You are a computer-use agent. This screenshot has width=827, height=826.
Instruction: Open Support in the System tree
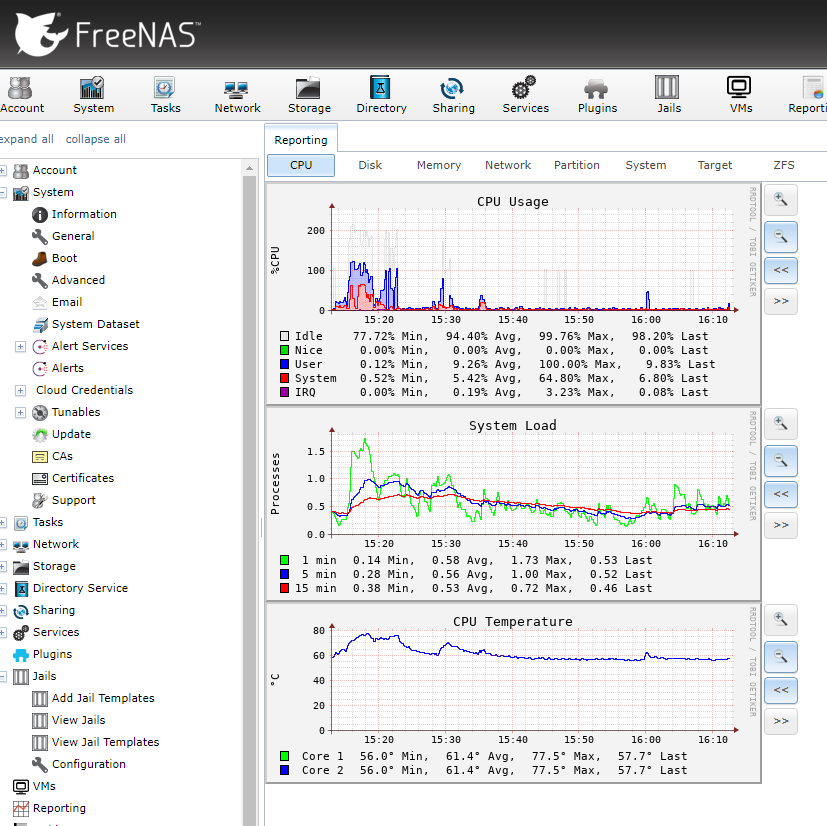[x=64, y=500]
